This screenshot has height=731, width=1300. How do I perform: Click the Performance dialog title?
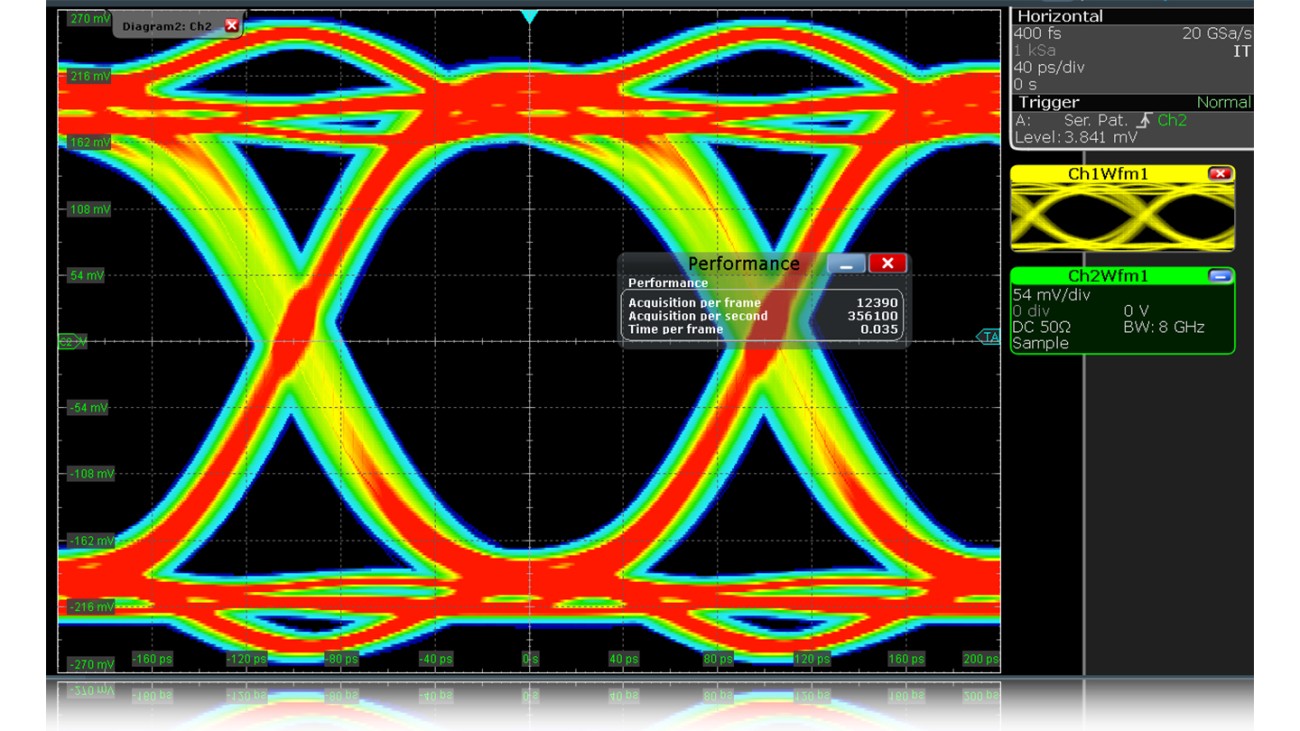coord(743,263)
